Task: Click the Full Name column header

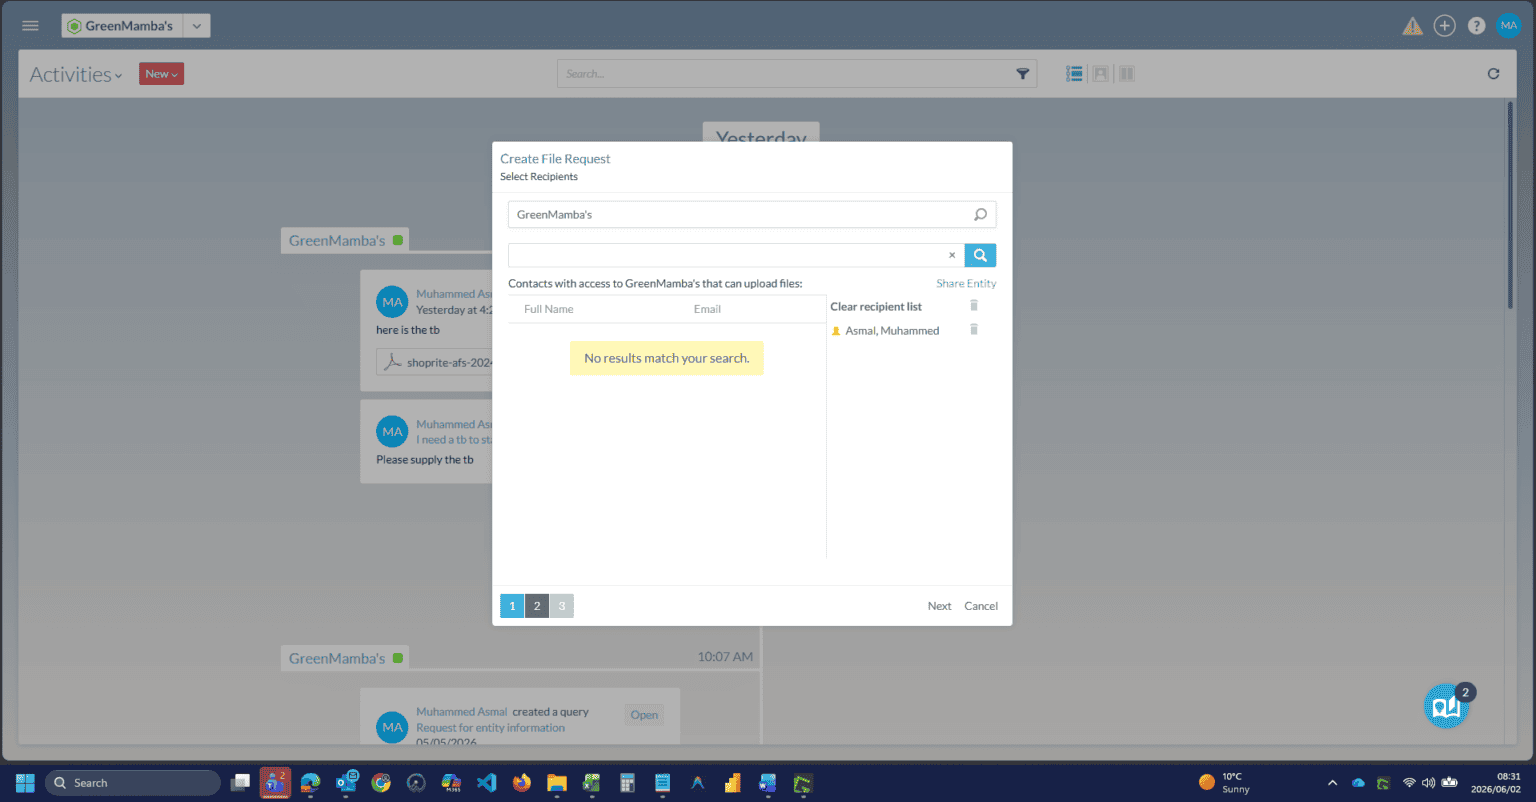Action: 549,309
